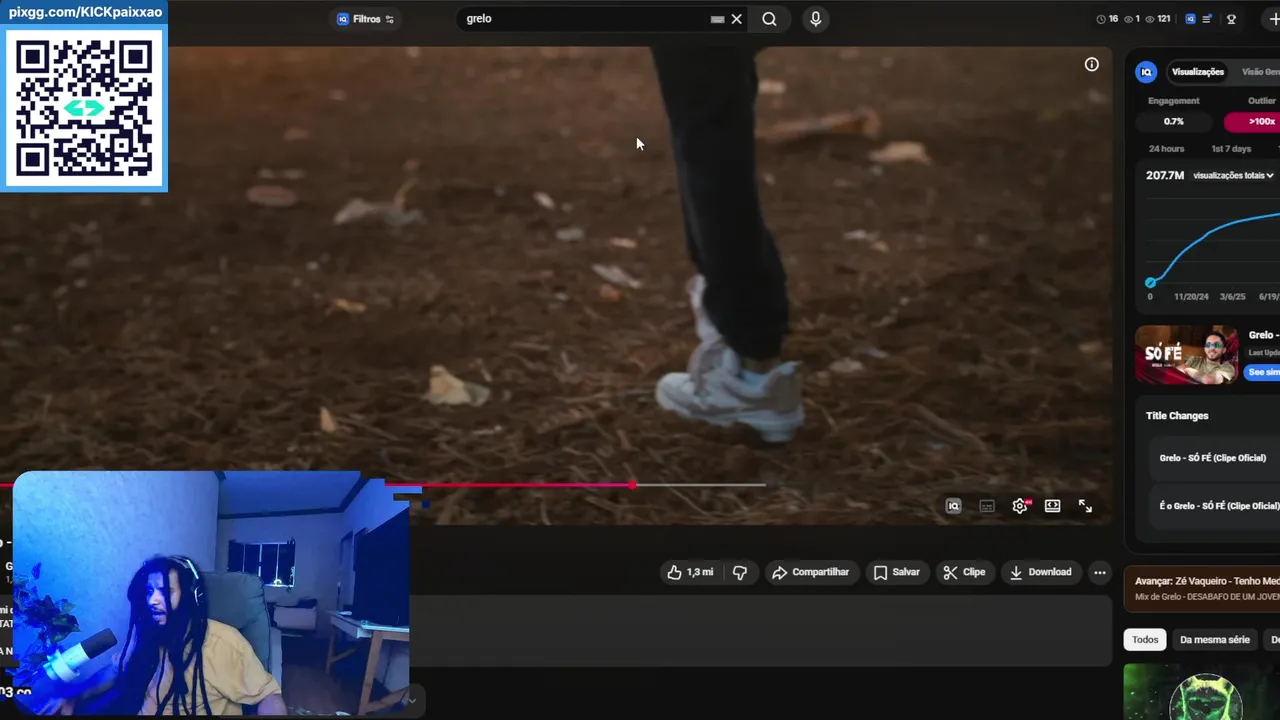Show video info via the circled i icon

pyautogui.click(x=1092, y=64)
